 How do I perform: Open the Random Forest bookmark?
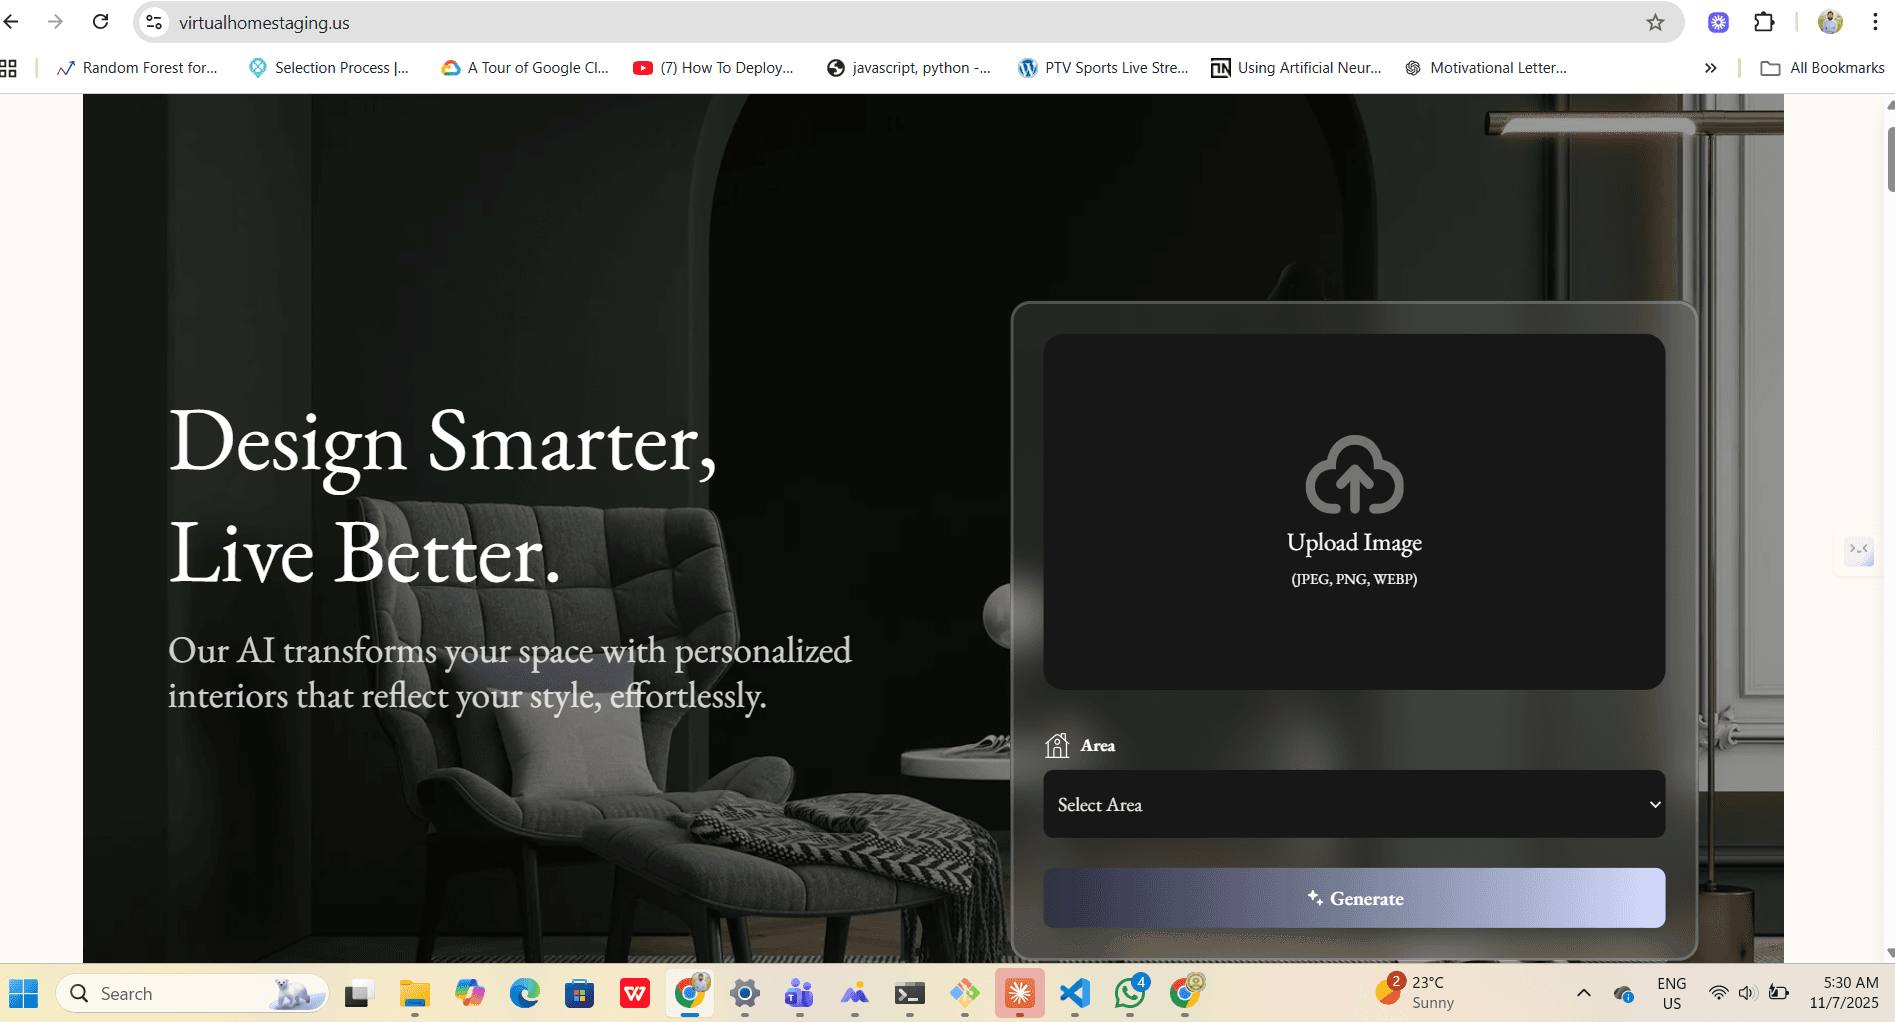(137, 68)
